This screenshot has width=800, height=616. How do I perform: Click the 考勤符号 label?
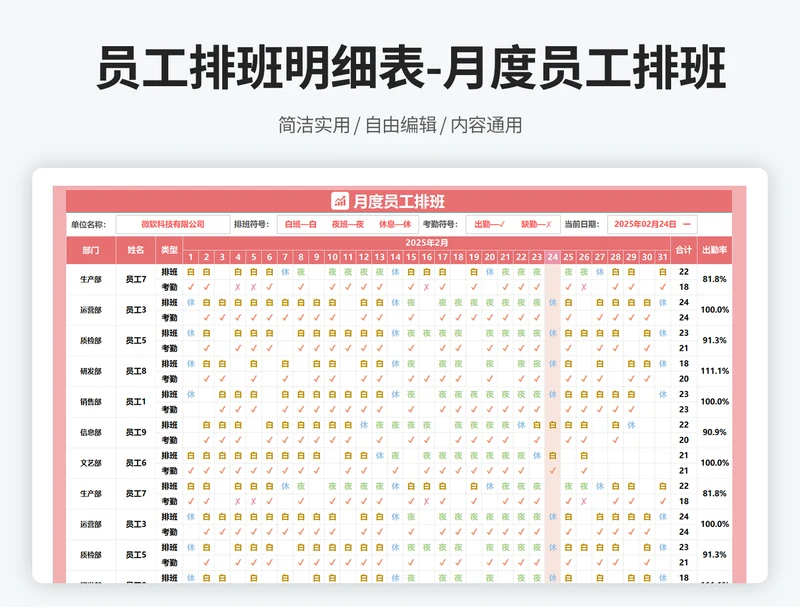point(440,224)
